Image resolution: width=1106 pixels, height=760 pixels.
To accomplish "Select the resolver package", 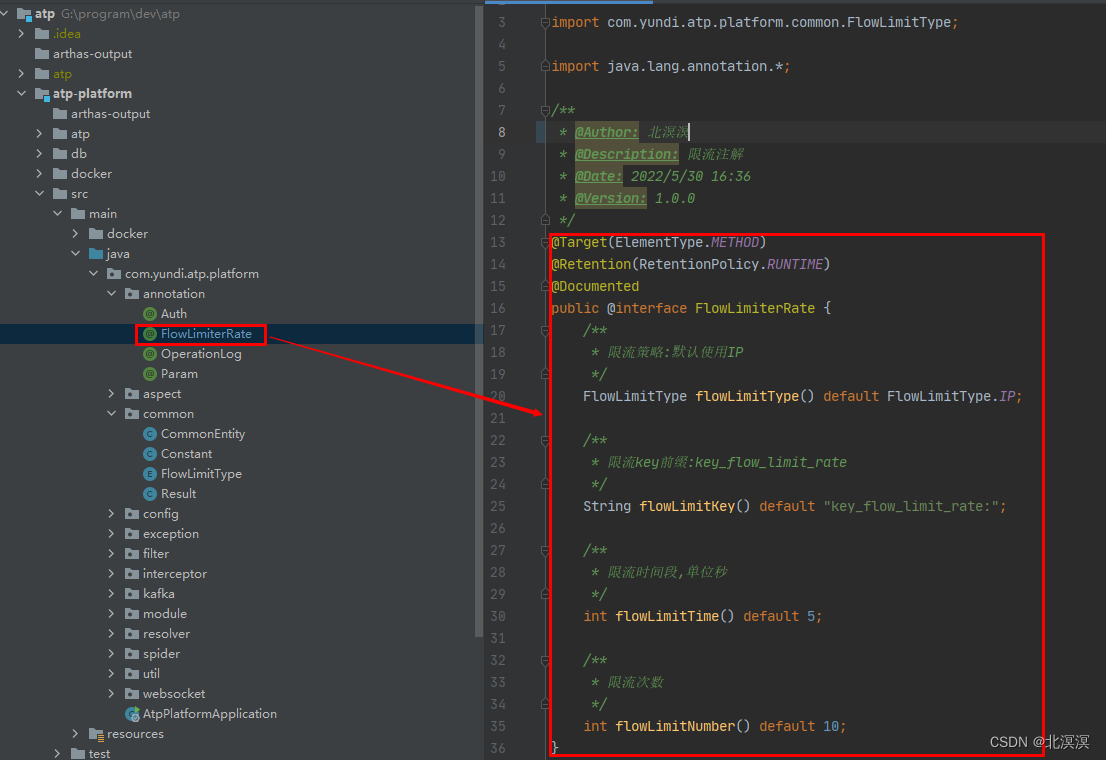I will [x=166, y=634].
